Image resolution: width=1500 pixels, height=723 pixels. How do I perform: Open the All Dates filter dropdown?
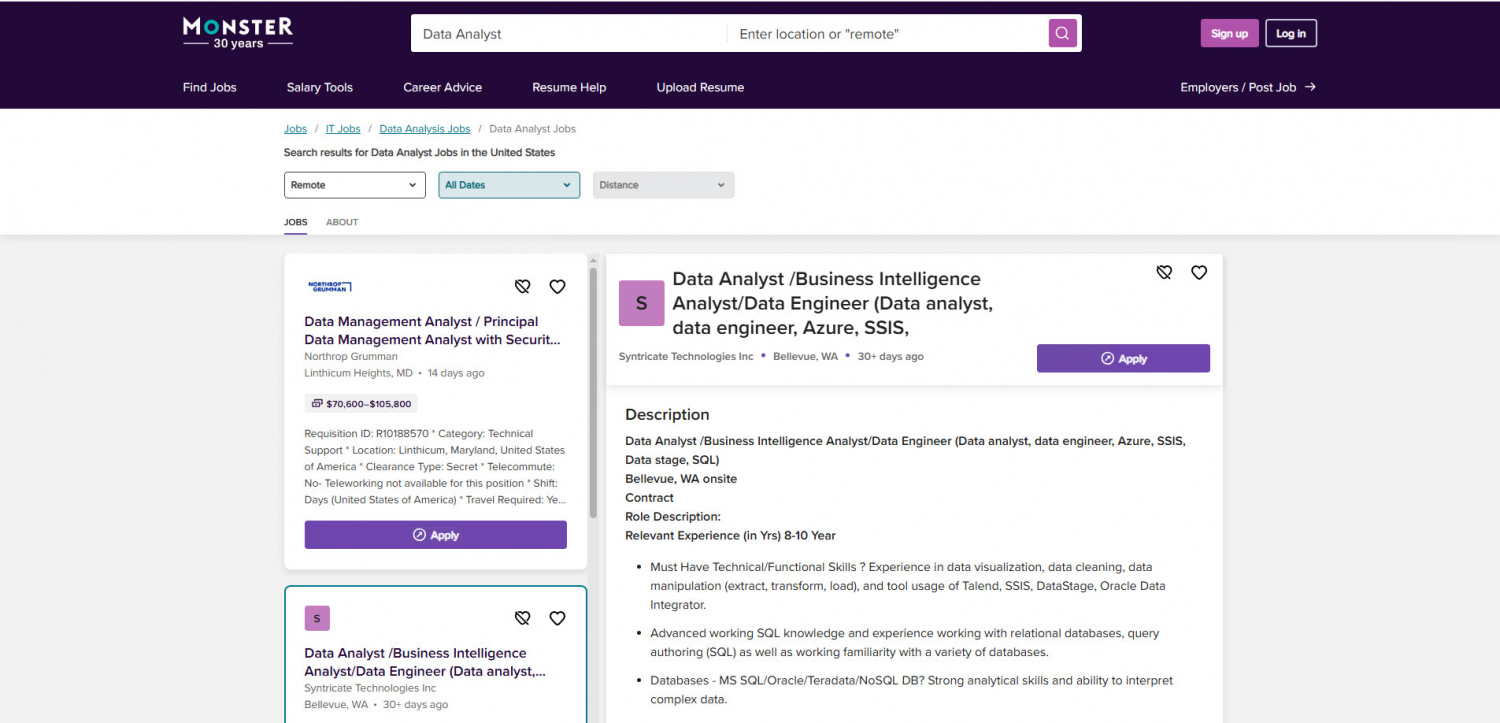pos(509,185)
